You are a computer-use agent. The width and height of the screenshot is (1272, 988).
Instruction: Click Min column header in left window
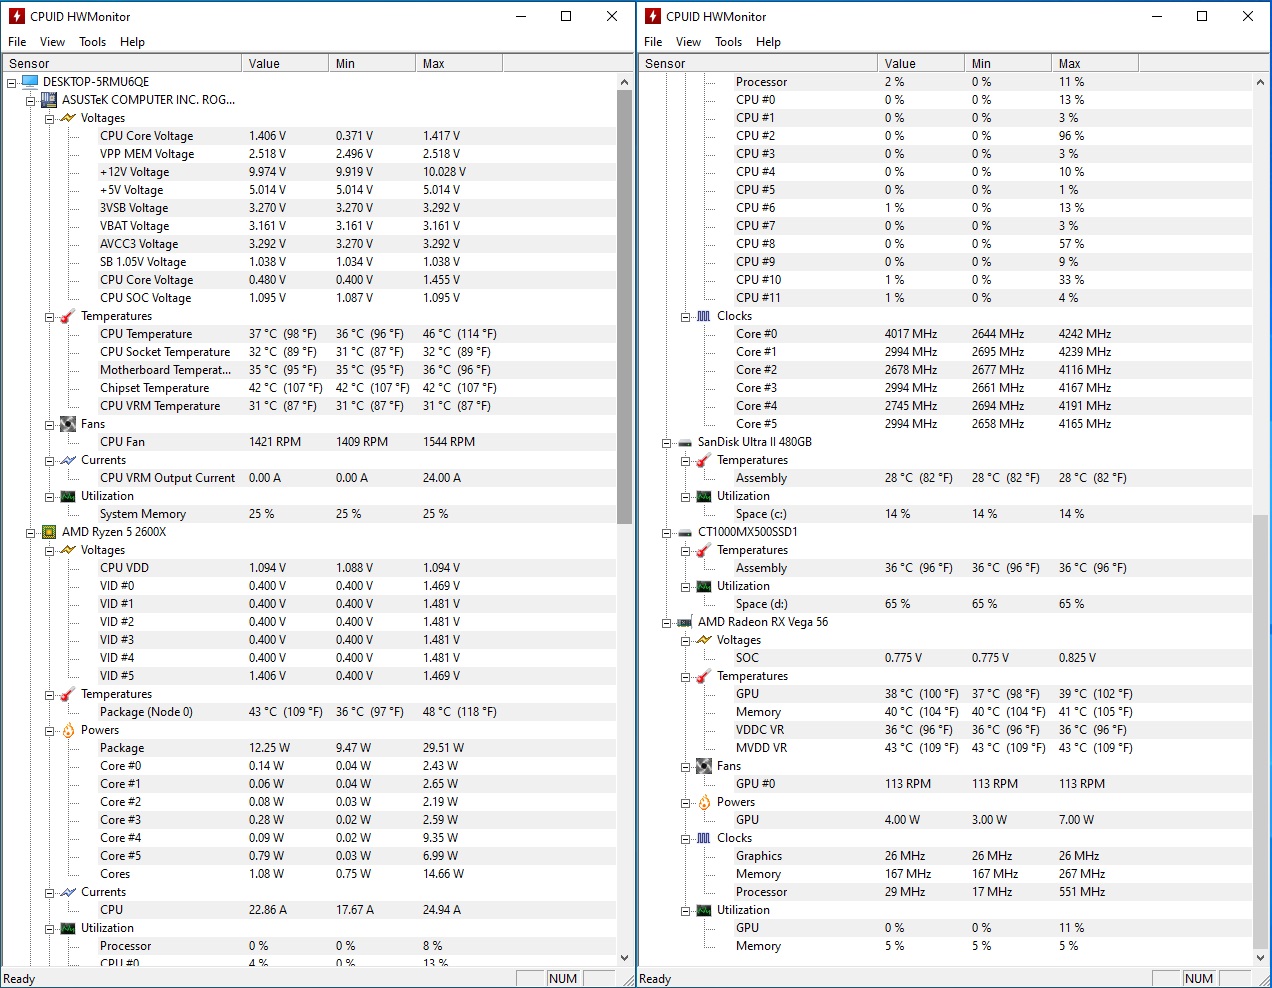point(372,63)
